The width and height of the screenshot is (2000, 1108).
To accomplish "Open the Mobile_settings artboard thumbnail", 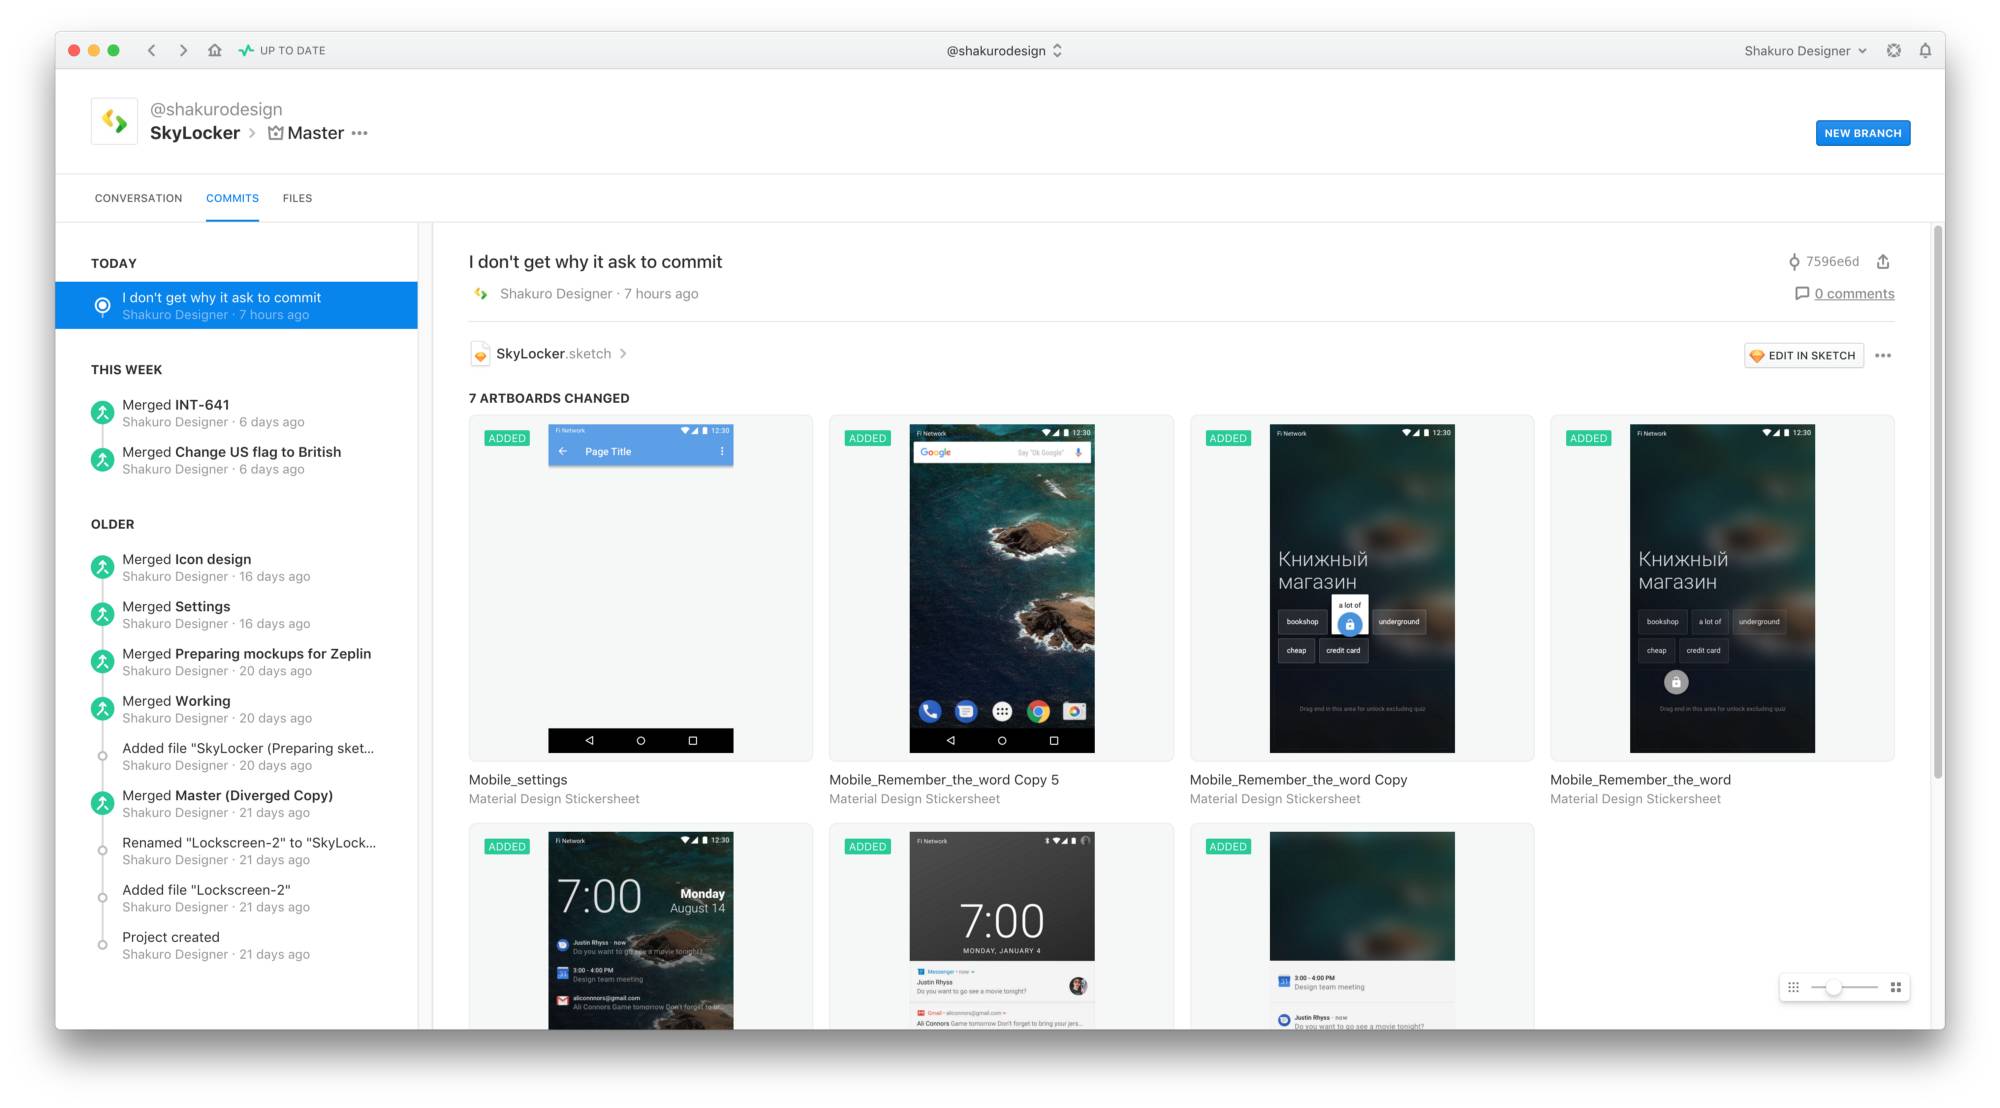I will pos(640,588).
